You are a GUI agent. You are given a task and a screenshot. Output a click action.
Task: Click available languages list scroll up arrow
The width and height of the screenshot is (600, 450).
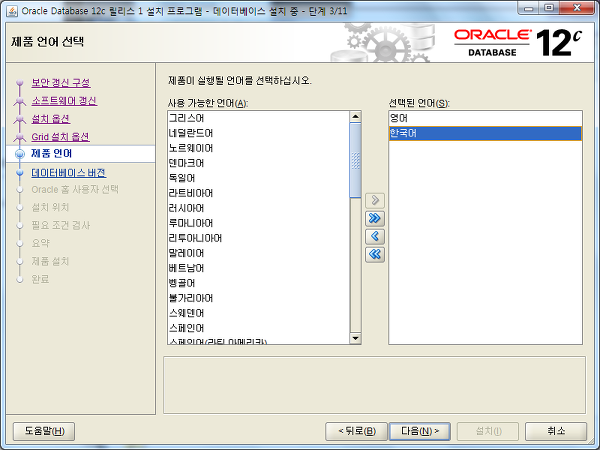click(x=355, y=116)
